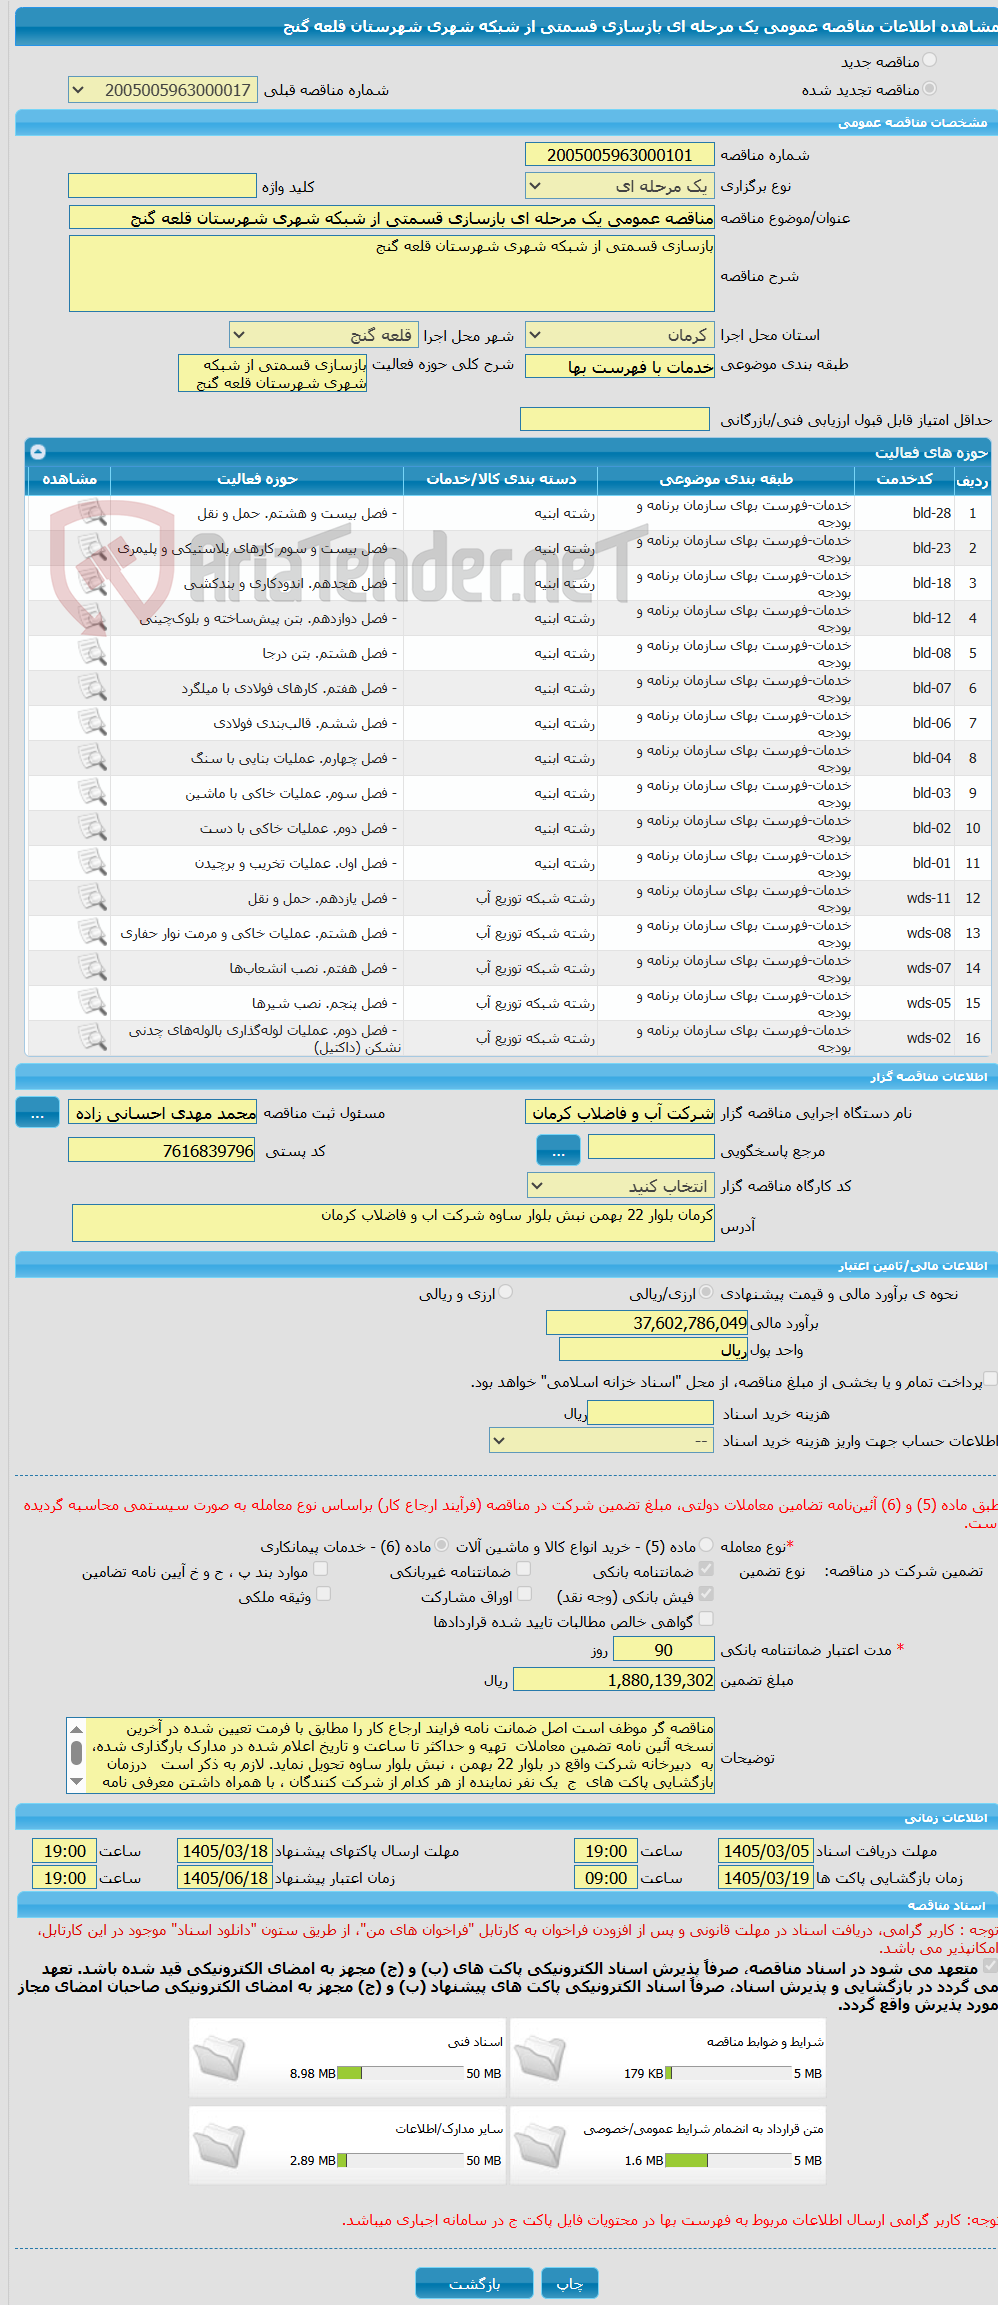998x2305 pixels.
Task: Click the browse button next to مرجع پاسخگویی
Action: pos(558,1152)
